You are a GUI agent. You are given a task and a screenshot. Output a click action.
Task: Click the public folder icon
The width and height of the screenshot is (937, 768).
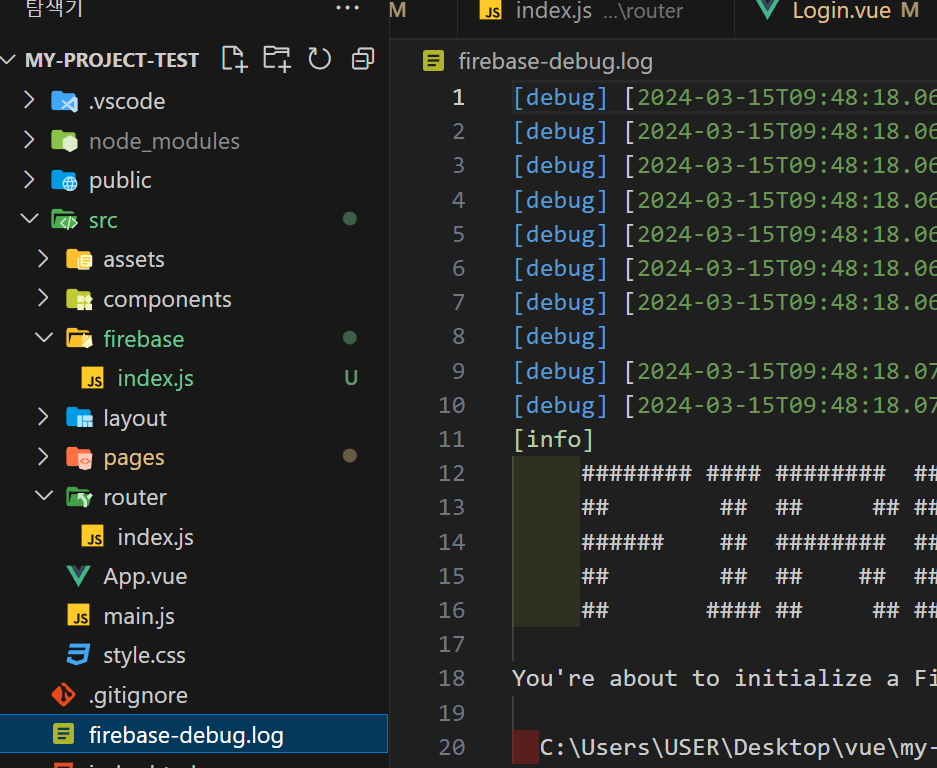coord(65,180)
